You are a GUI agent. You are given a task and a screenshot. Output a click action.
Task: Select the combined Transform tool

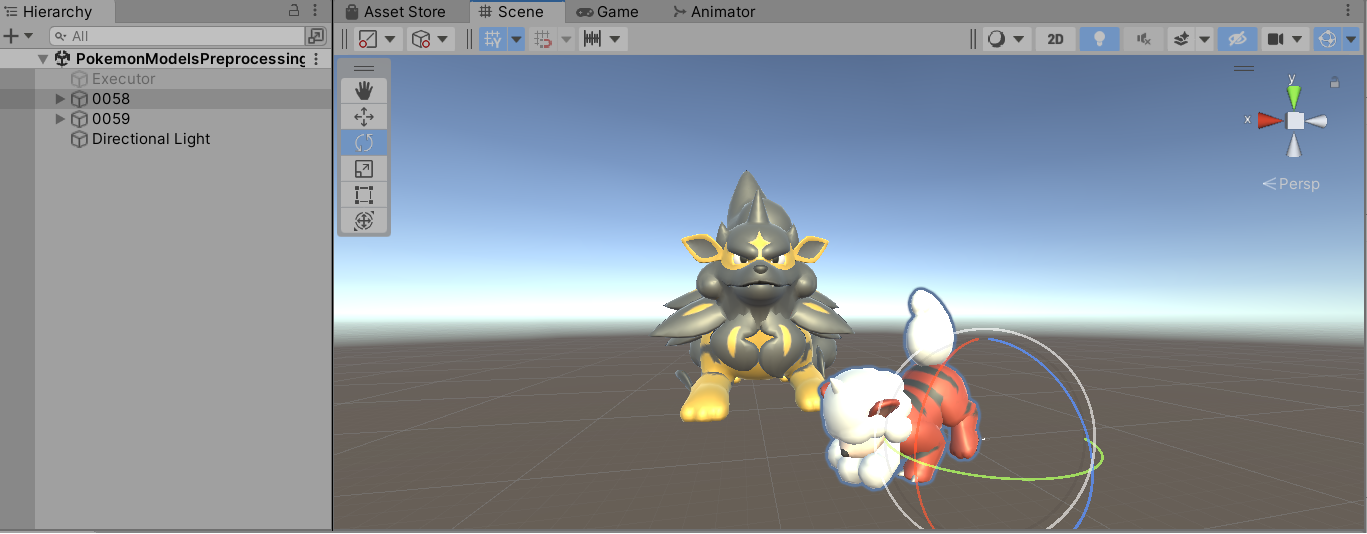coord(364,220)
